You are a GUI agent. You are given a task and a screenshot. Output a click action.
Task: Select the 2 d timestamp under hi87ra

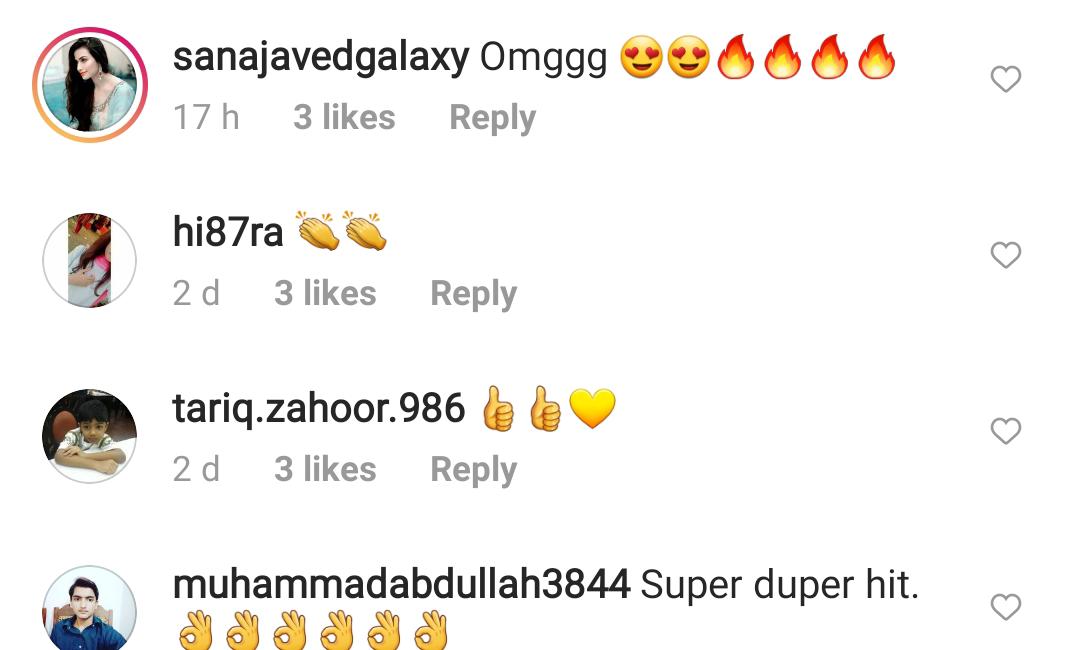196,293
